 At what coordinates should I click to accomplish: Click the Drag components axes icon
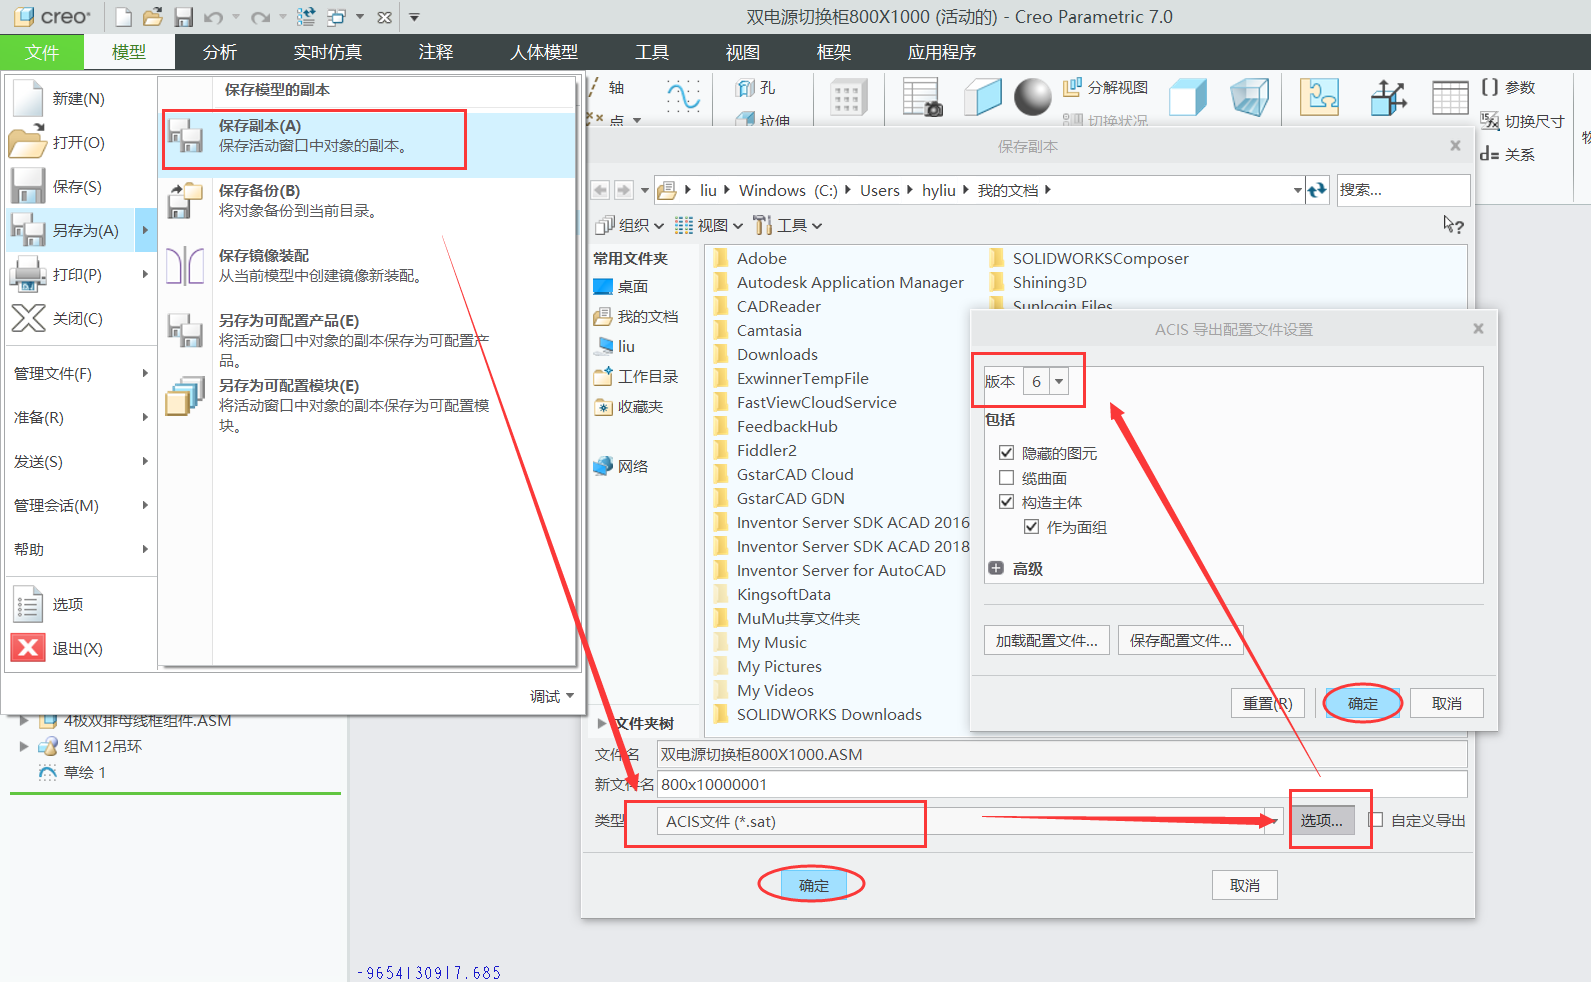[x=1388, y=98]
